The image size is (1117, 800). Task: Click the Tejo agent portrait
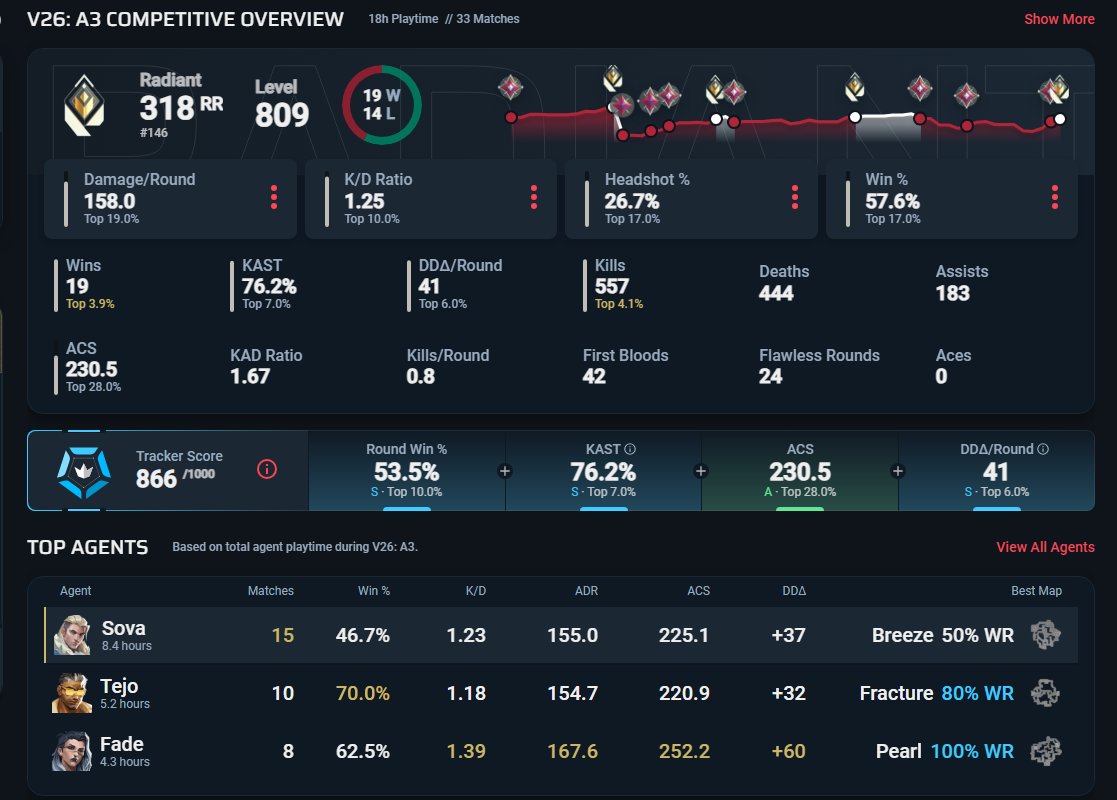pos(72,693)
